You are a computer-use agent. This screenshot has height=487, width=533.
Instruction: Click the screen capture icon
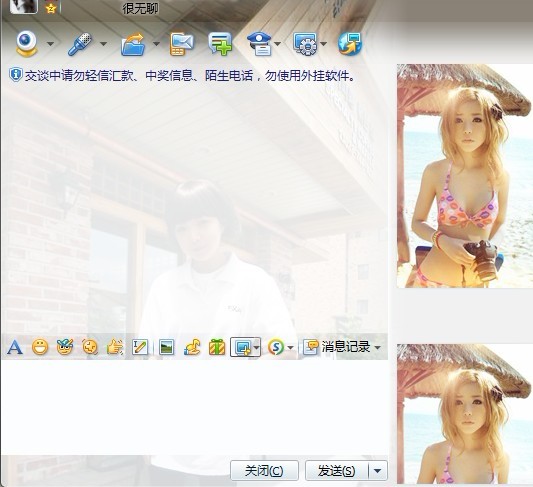point(242,347)
